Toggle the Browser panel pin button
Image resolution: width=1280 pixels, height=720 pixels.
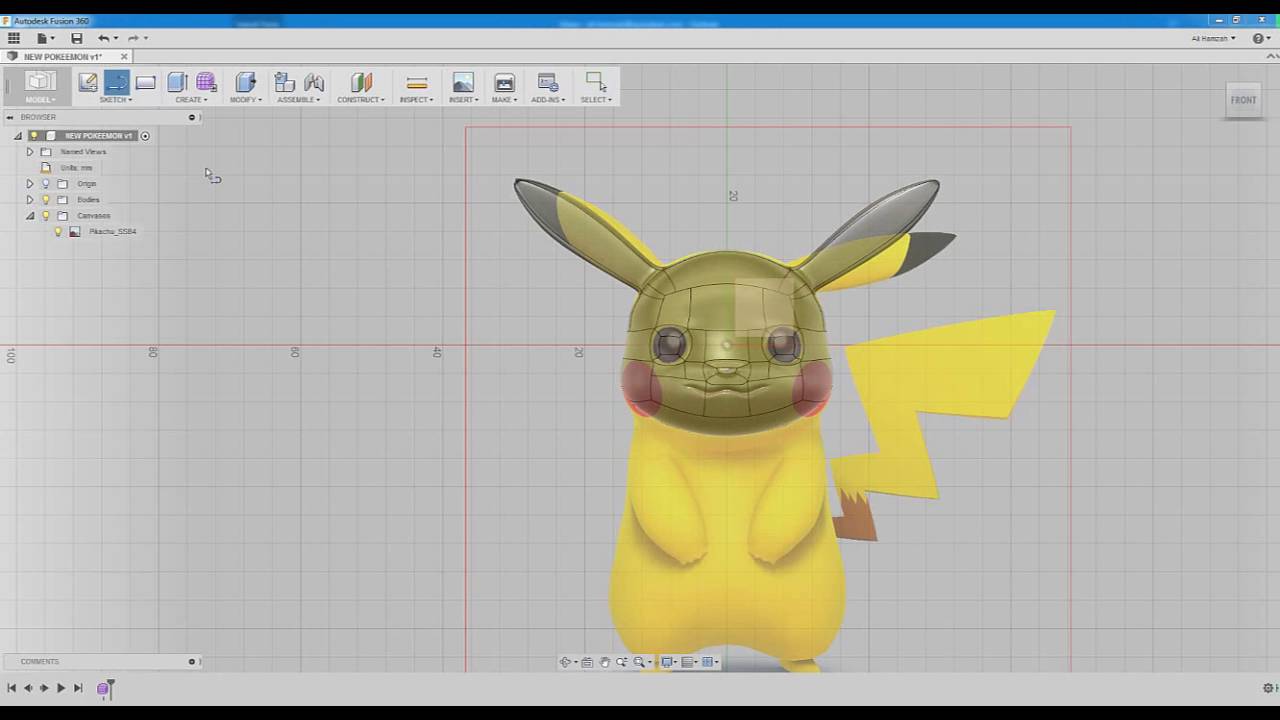pyautogui.click(x=192, y=117)
